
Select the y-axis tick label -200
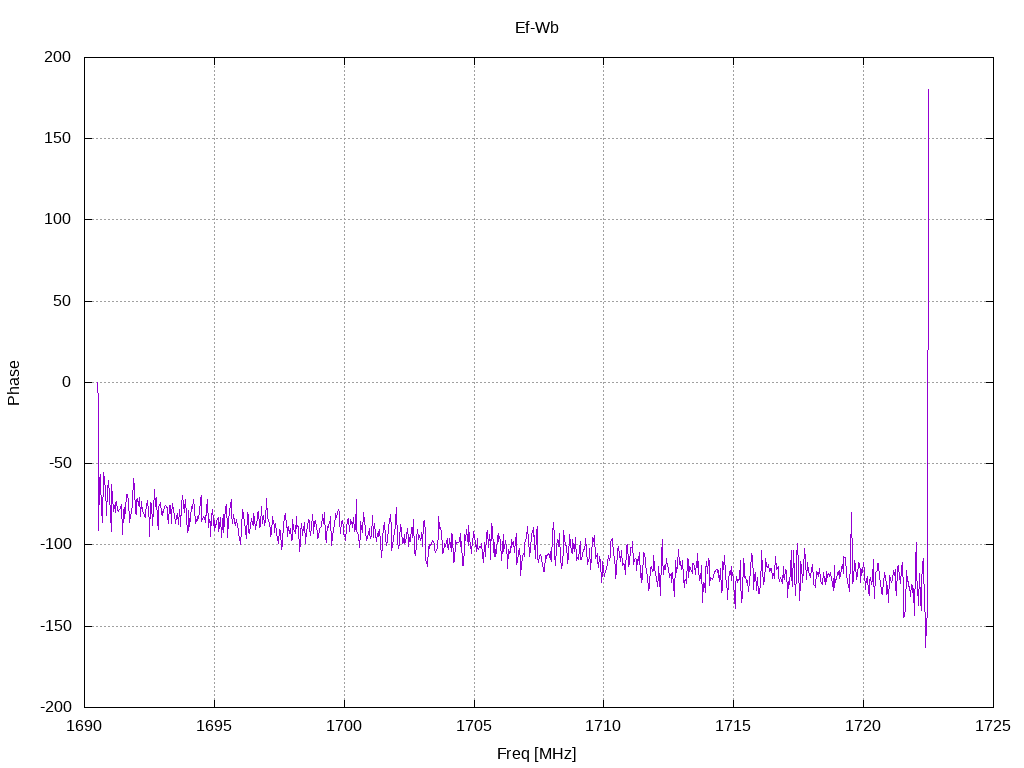click(x=56, y=707)
